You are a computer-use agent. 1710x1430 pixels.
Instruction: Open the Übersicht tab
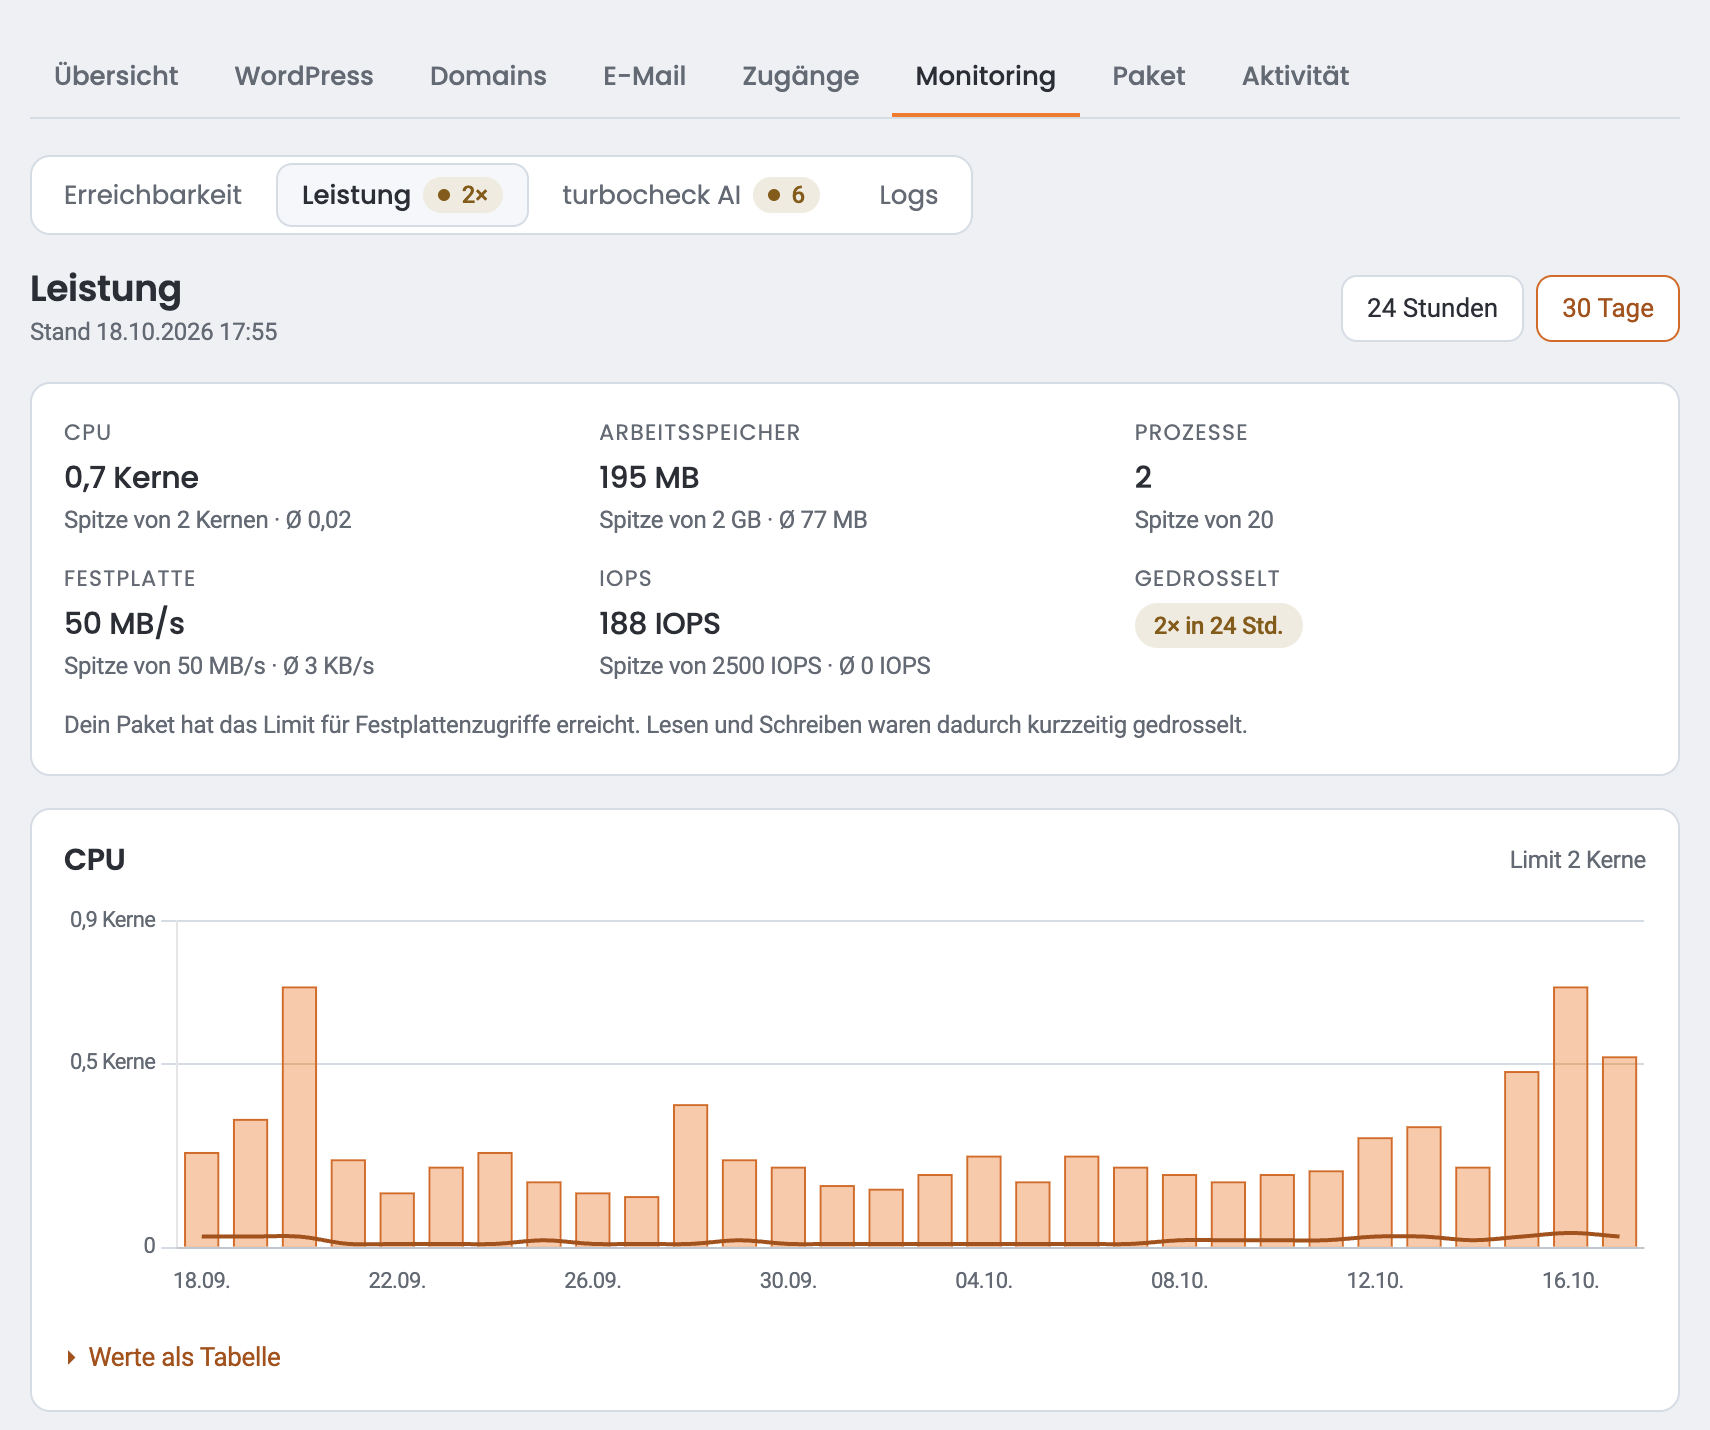pyautogui.click(x=116, y=76)
